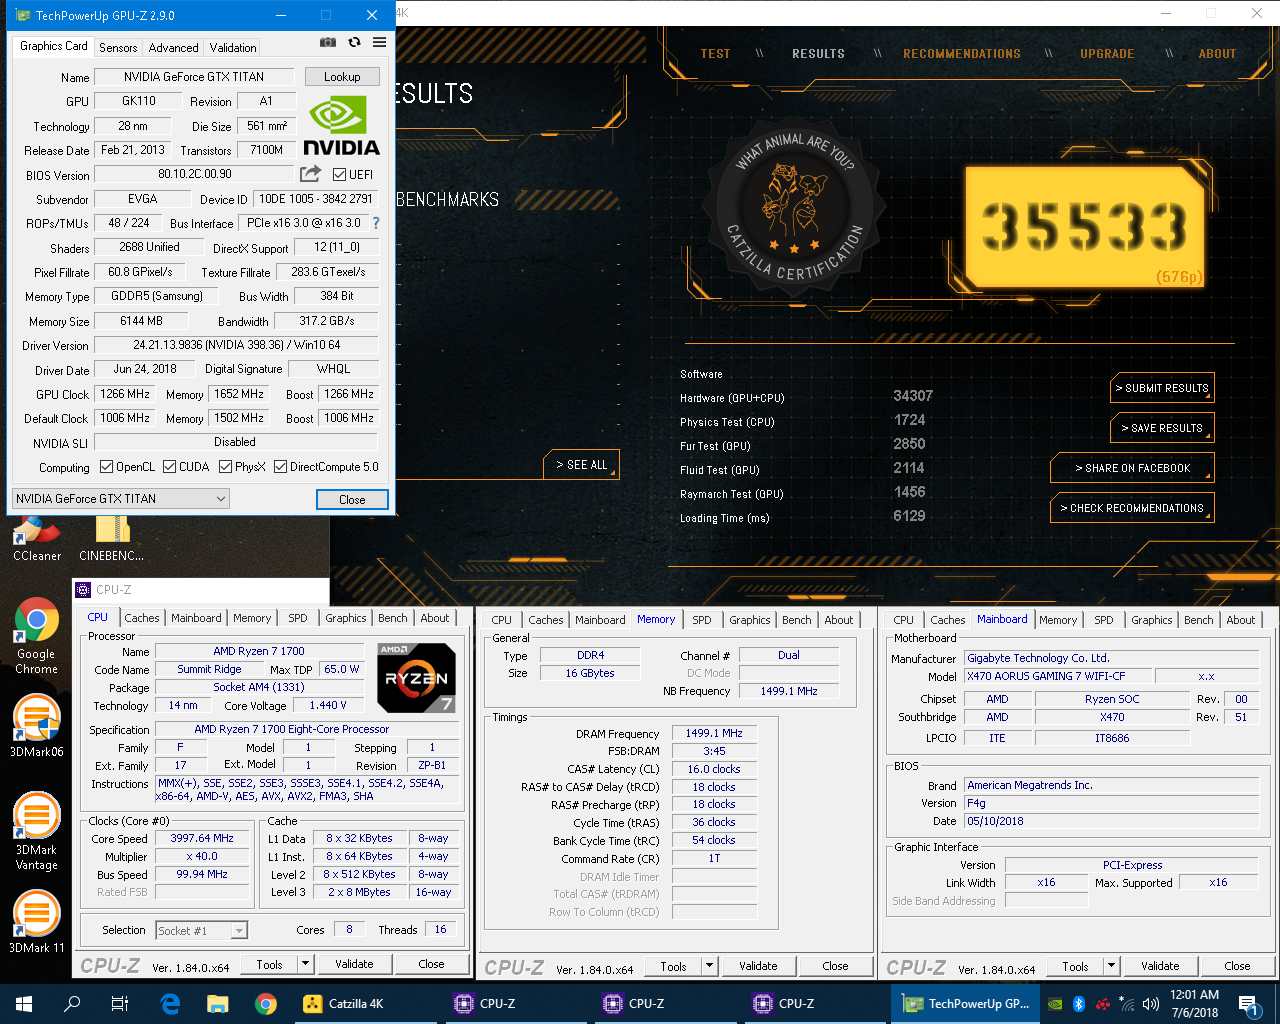Open Google Chrome desktop shortcut

36,636
